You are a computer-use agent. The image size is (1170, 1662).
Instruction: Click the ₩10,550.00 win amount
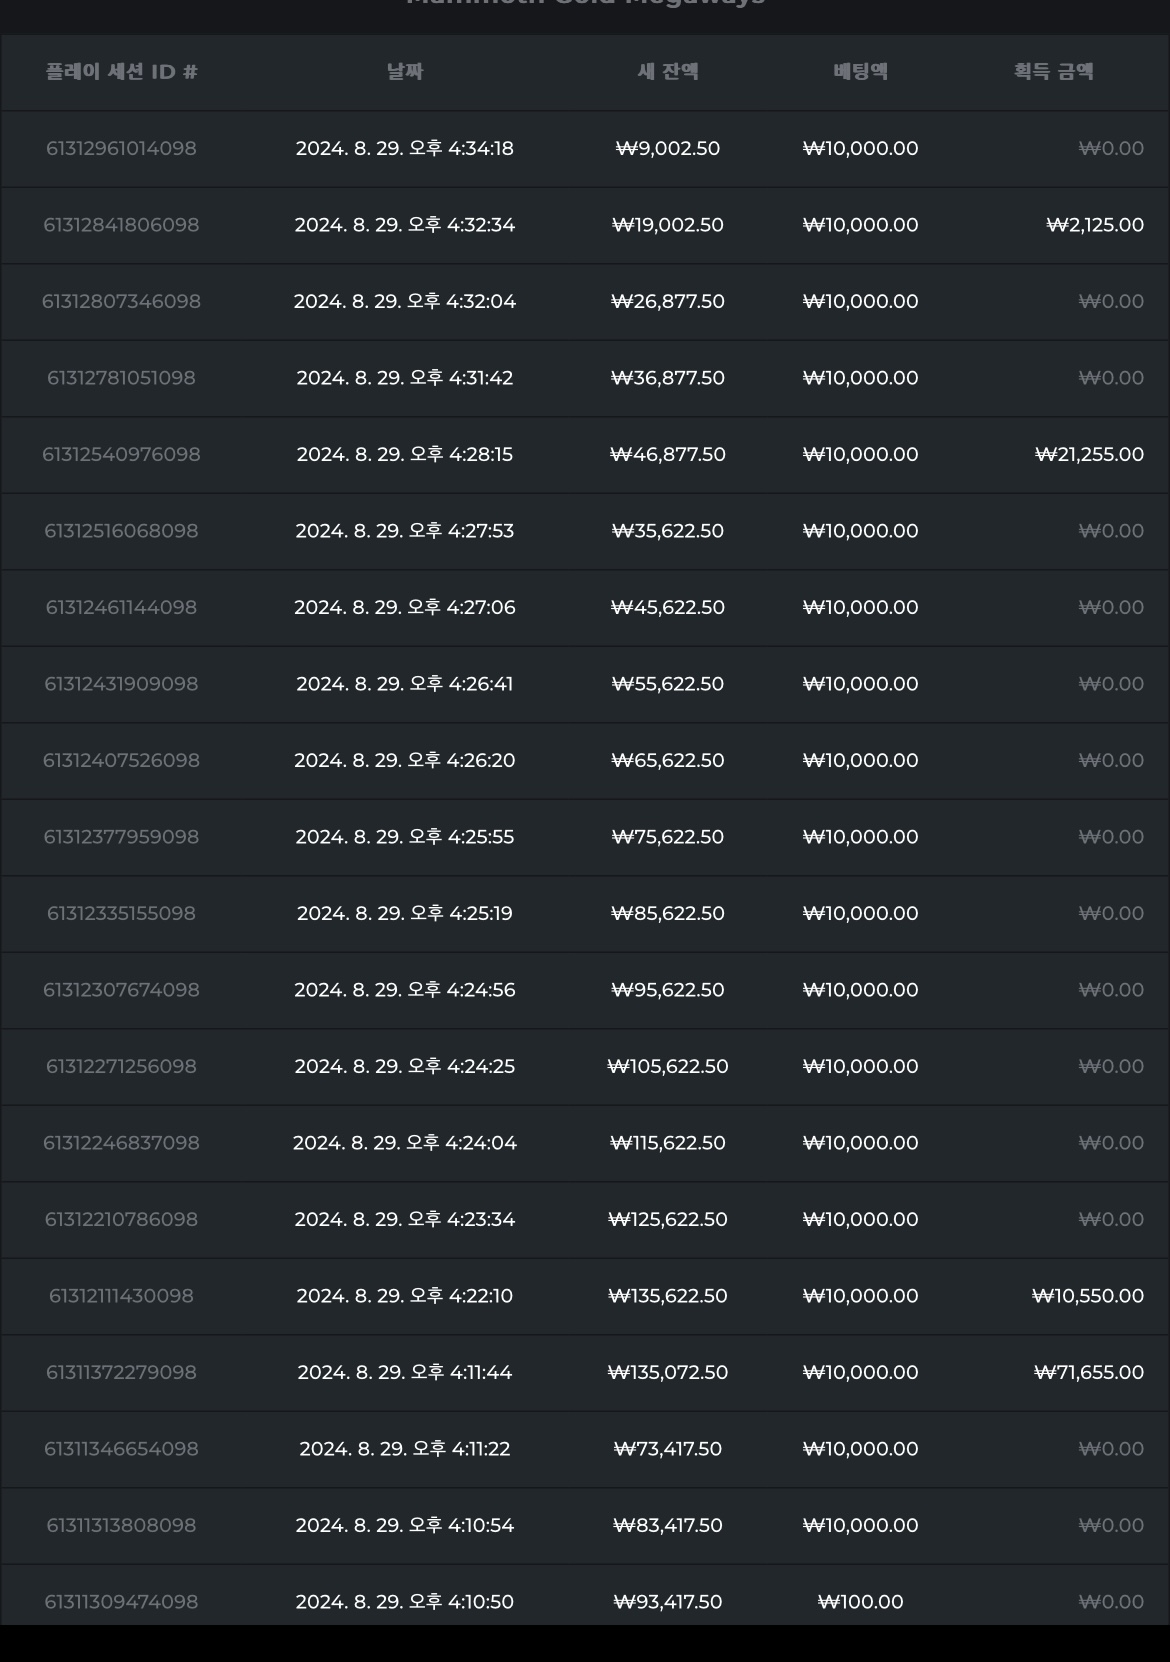pyautogui.click(x=1088, y=1296)
